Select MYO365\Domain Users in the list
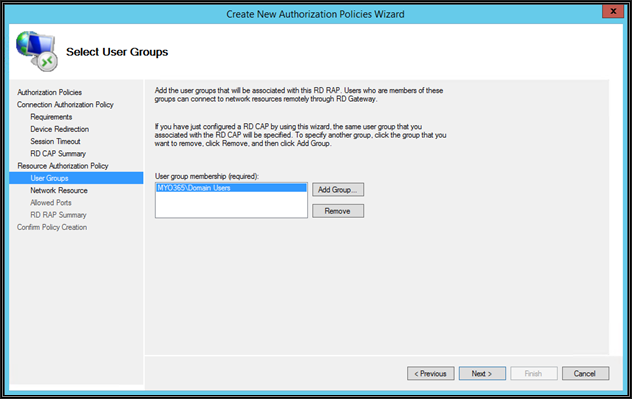 pos(231,188)
